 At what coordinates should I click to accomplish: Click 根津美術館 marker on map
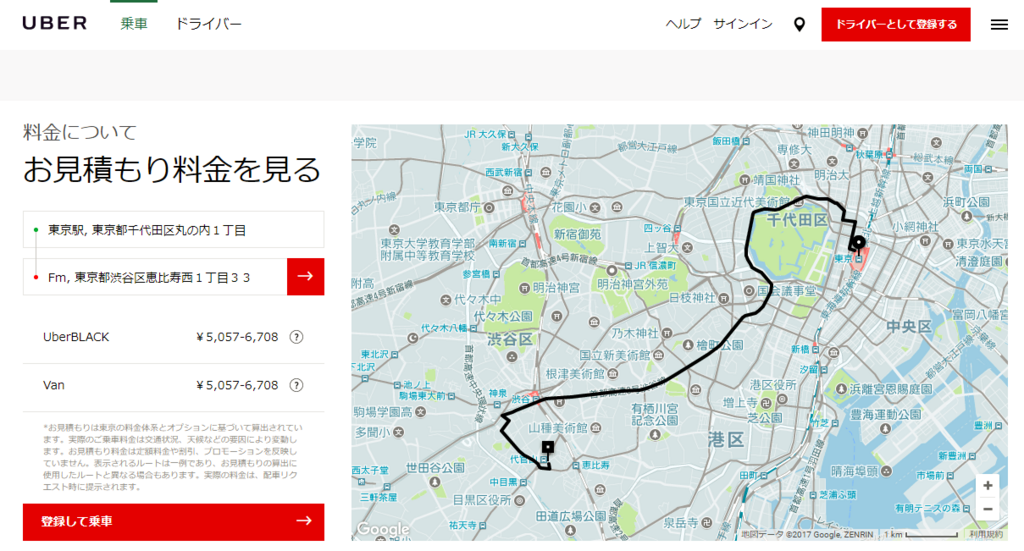tap(613, 374)
